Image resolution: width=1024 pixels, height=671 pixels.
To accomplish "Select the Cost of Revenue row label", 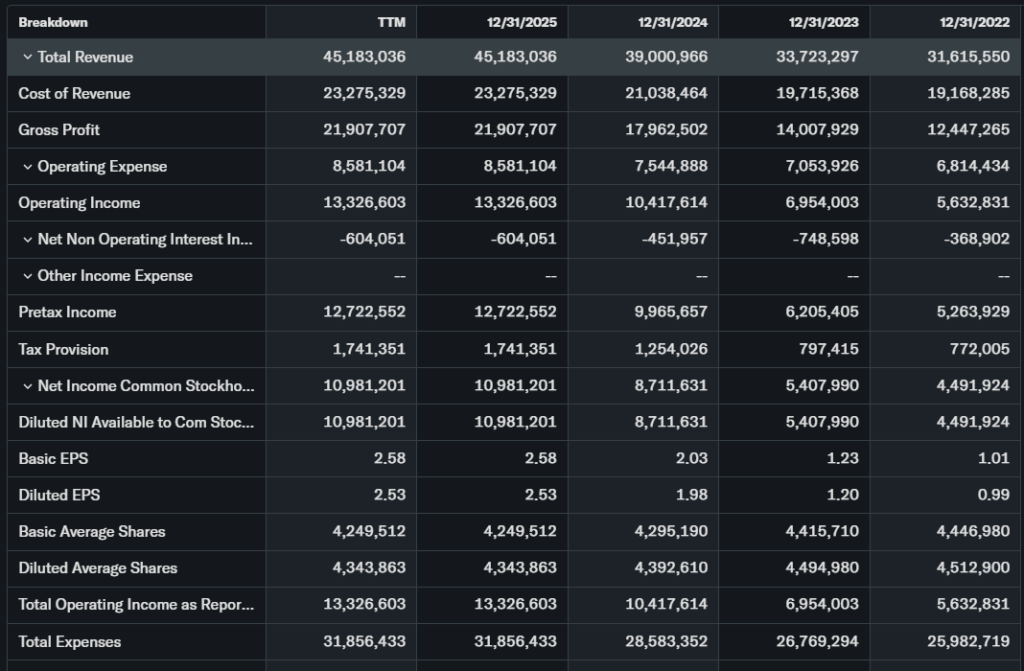I will 74,93.
